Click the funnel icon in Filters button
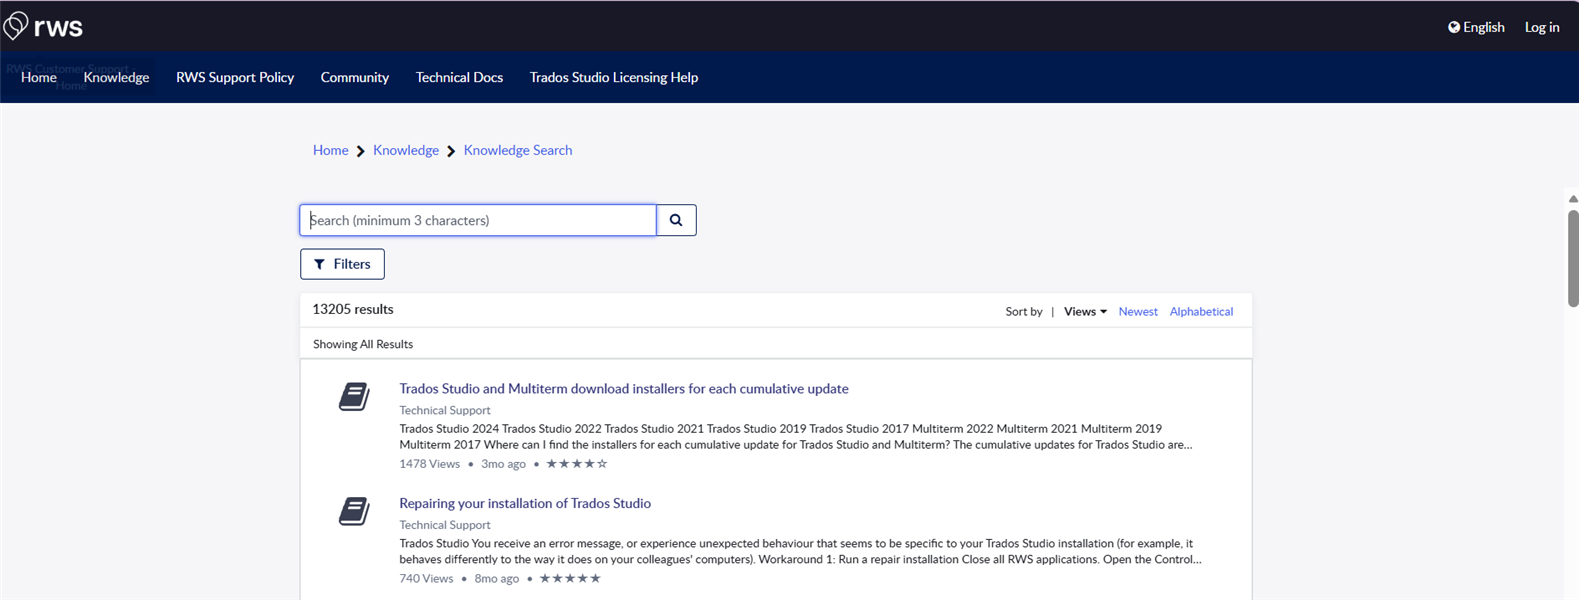 pyautogui.click(x=320, y=264)
